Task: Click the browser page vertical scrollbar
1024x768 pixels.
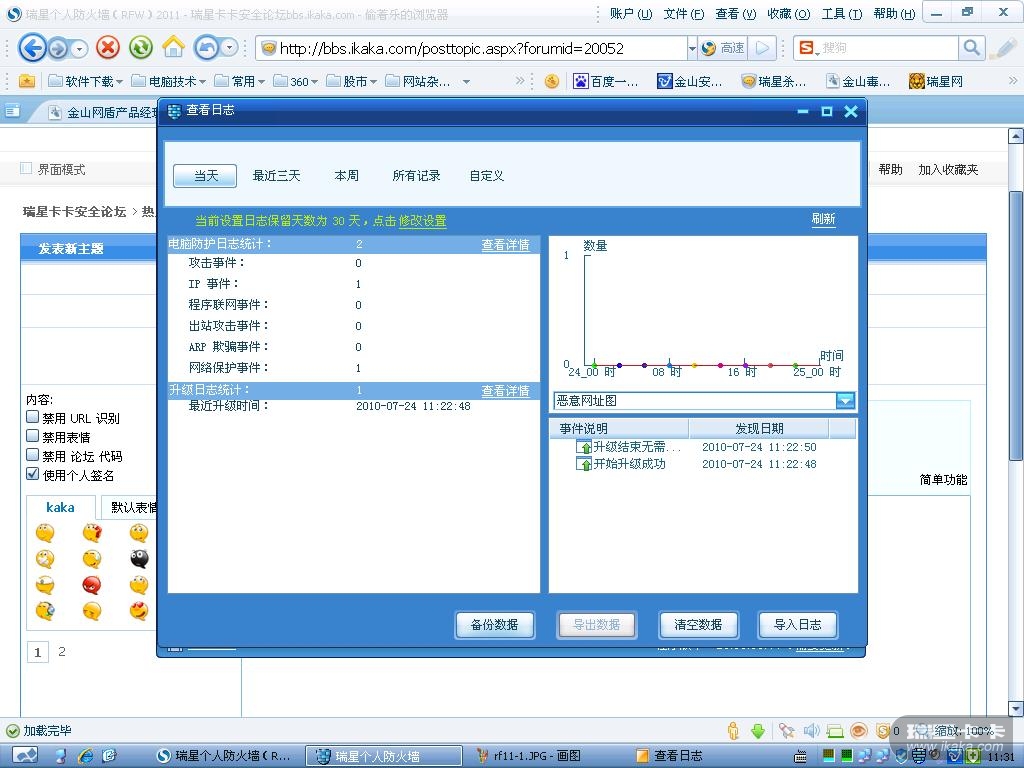Action: (x=1016, y=327)
